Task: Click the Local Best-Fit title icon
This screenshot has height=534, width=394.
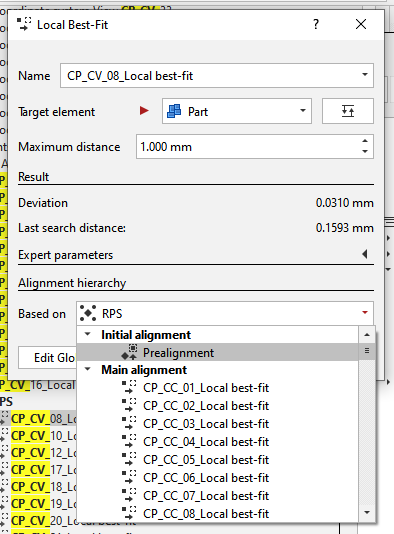Action: pyautogui.click(x=24, y=24)
